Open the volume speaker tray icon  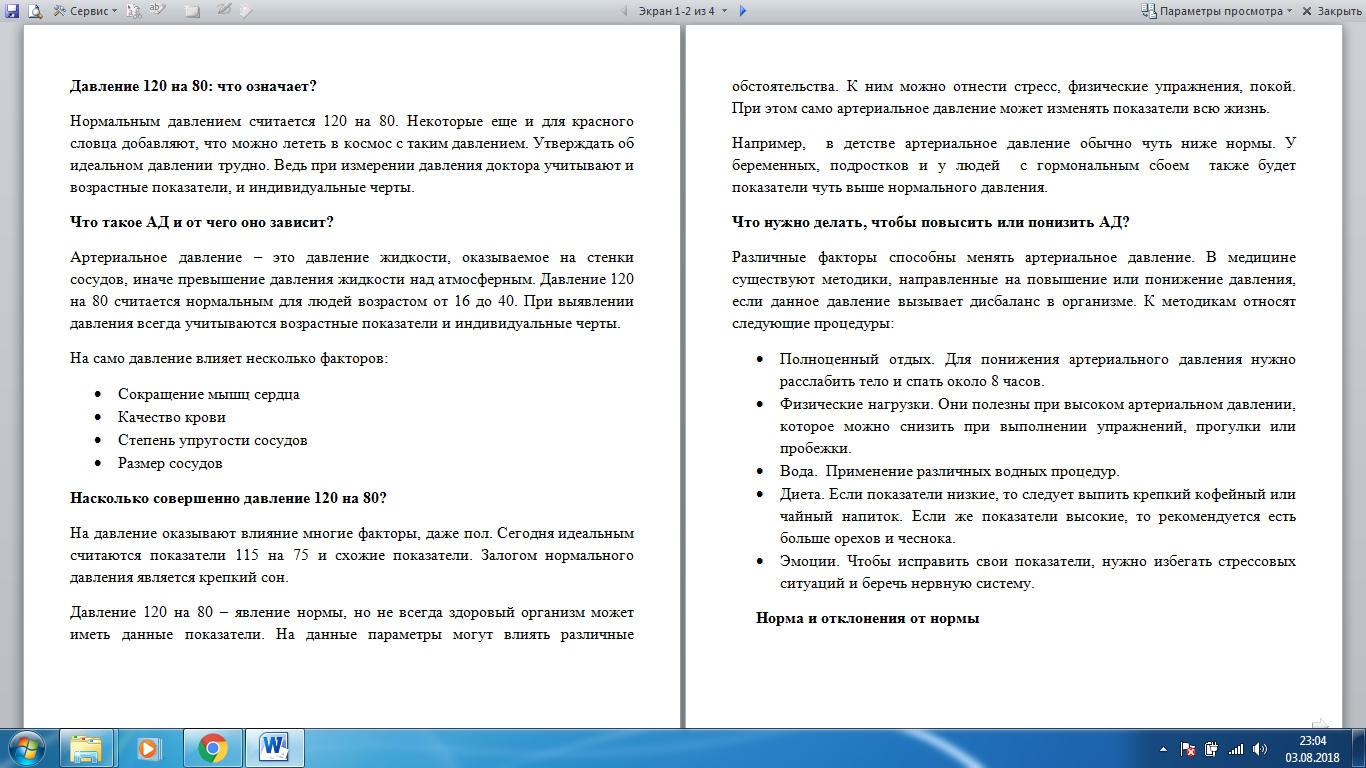point(1259,748)
